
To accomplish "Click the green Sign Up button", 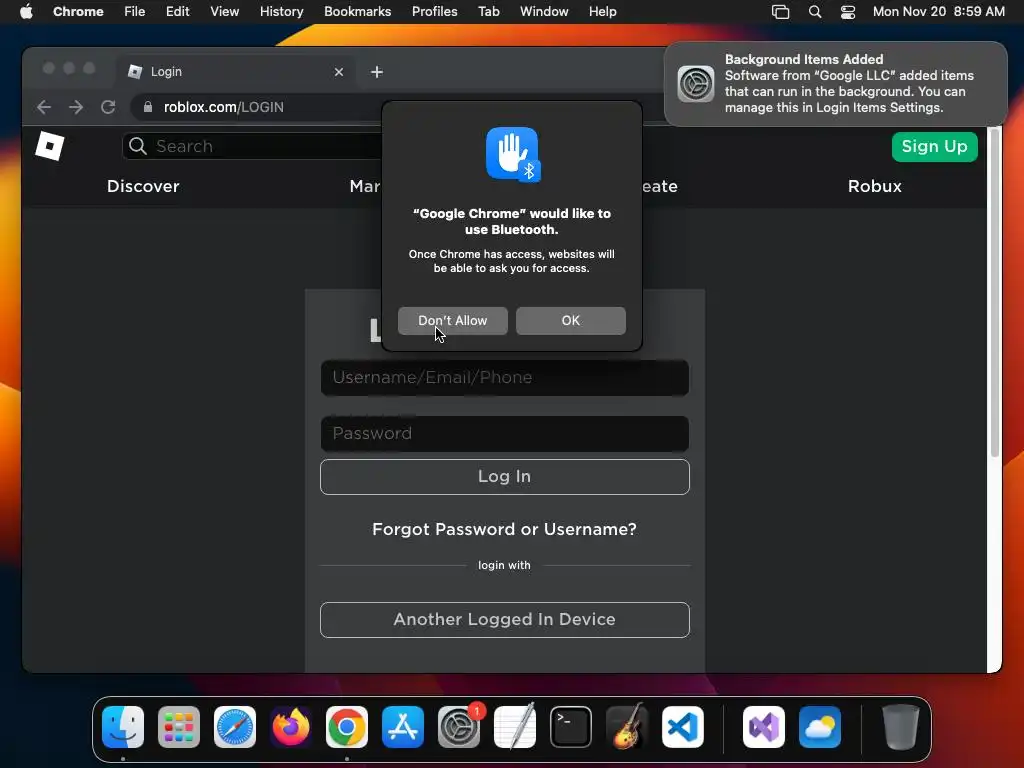I will pyautogui.click(x=935, y=146).
